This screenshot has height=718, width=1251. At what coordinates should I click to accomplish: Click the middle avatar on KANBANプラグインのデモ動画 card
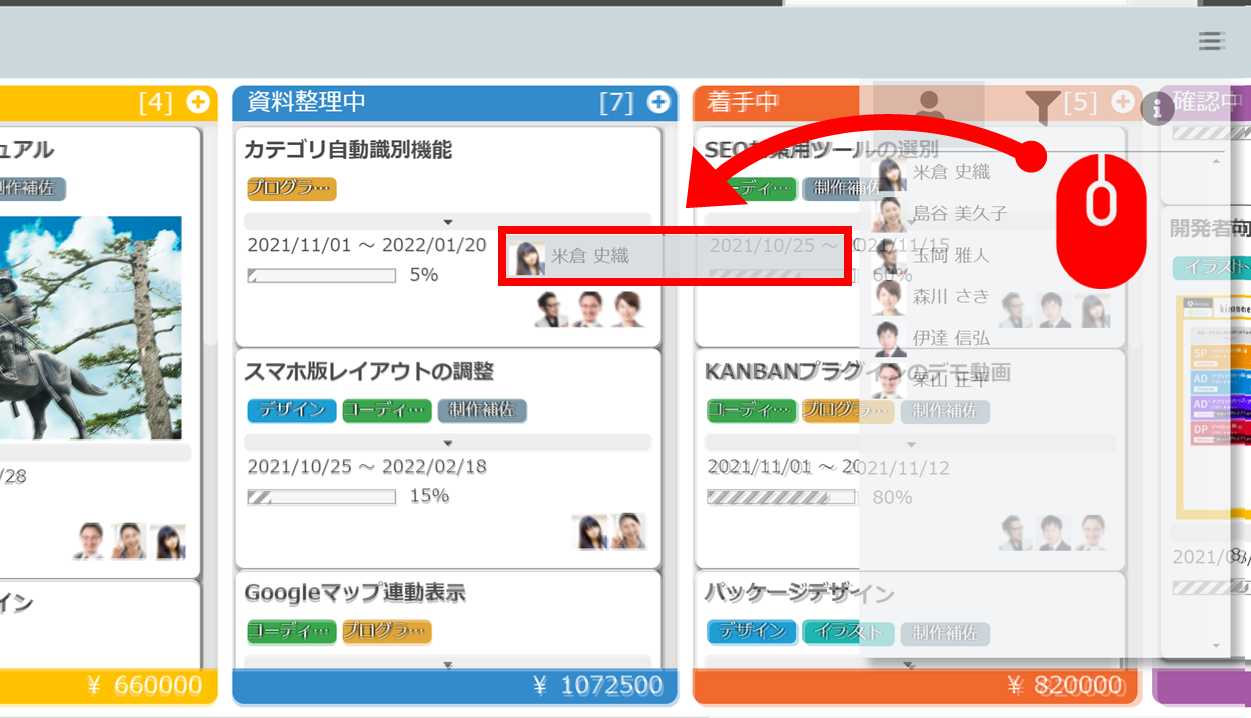[x=1053, y=532]
